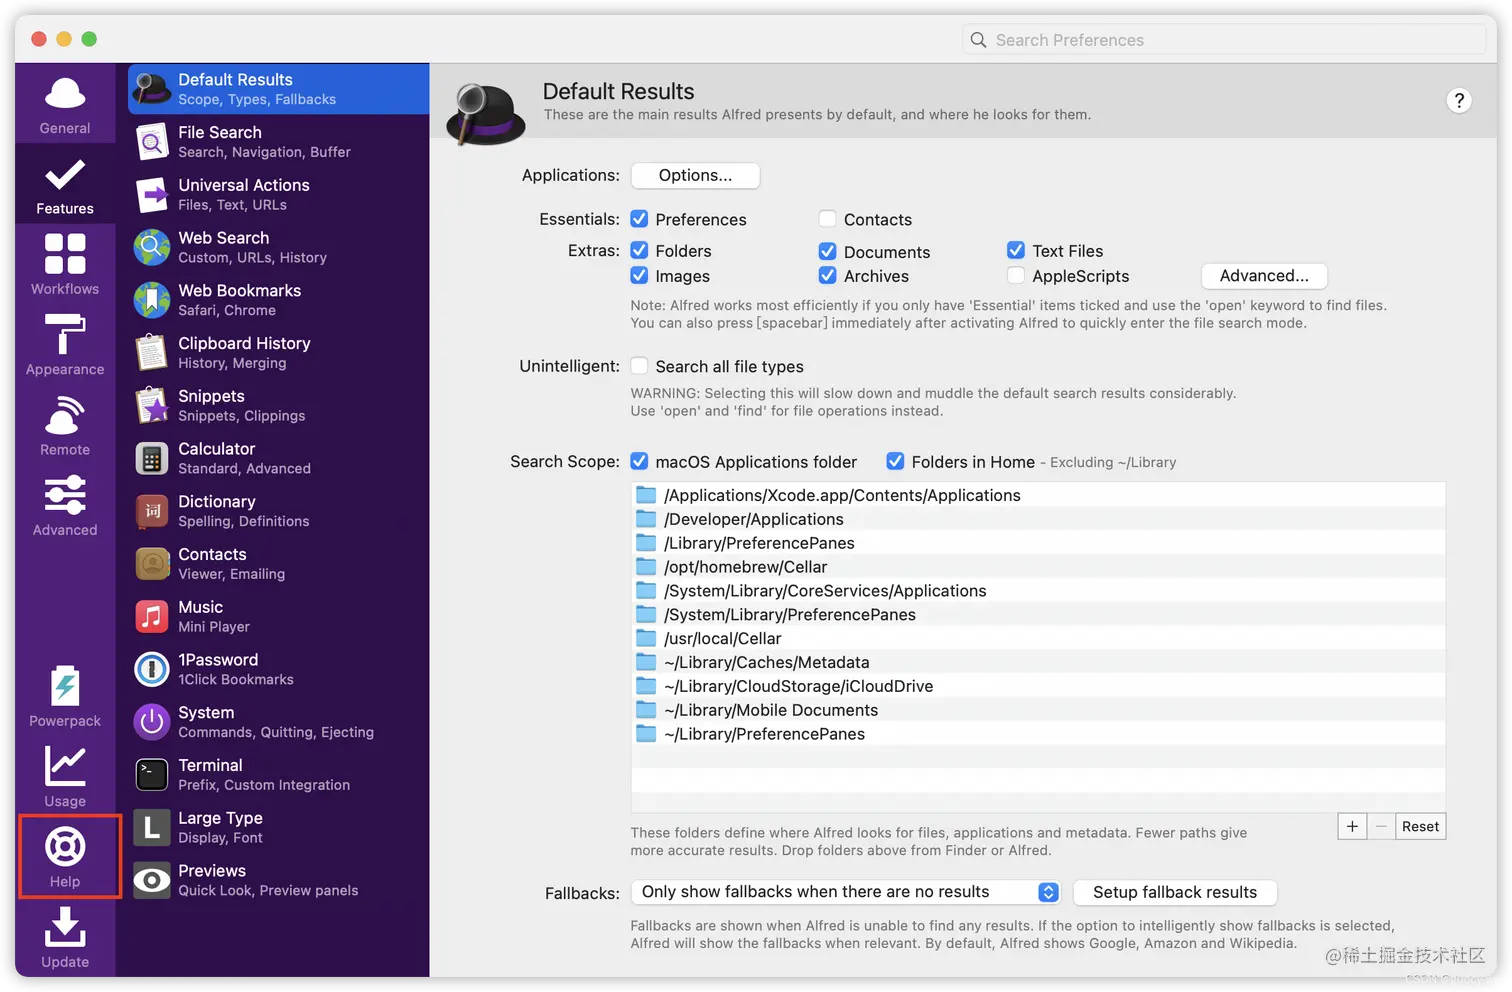Image resolution: width=1512 pixels, height=992 pixels.
Task: Open the Snippets feature settings
Action: [279, 406]
